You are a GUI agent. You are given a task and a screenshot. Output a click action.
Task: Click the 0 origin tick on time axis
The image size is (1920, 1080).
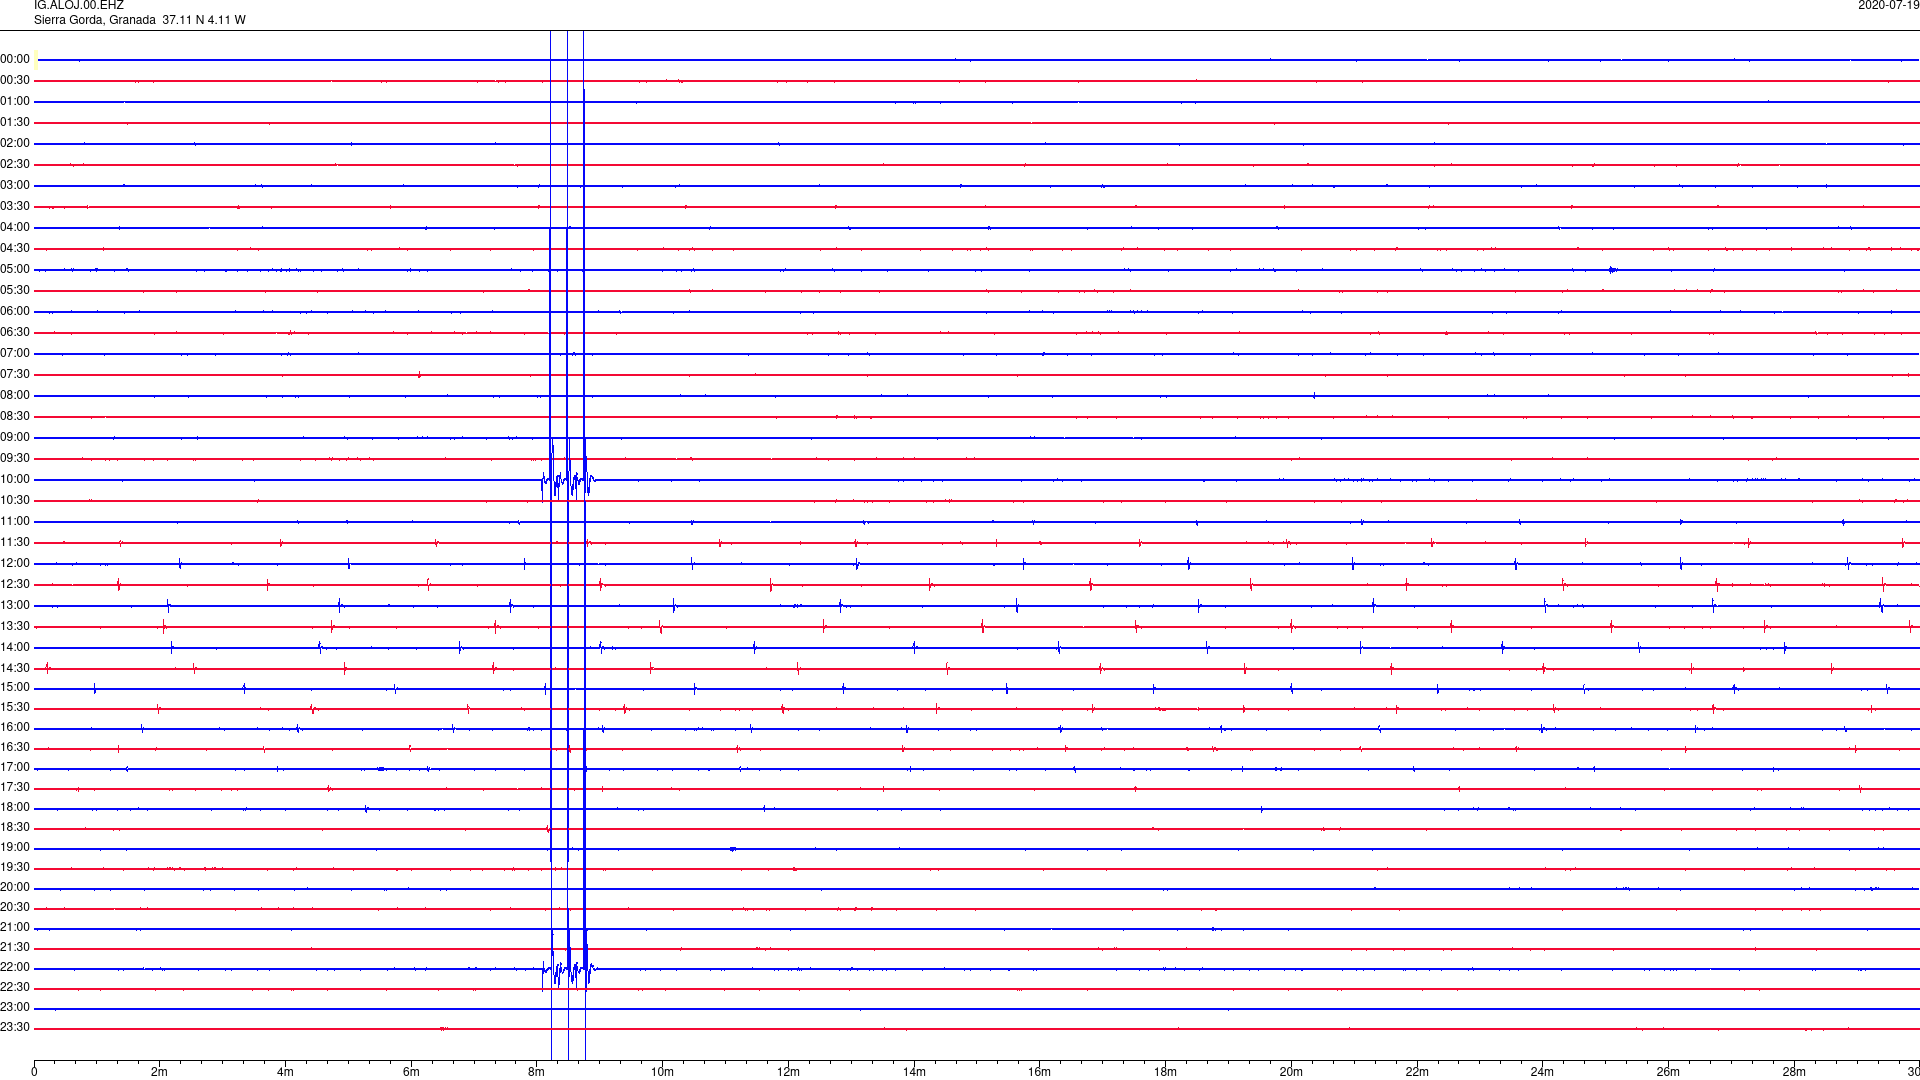34,1072
